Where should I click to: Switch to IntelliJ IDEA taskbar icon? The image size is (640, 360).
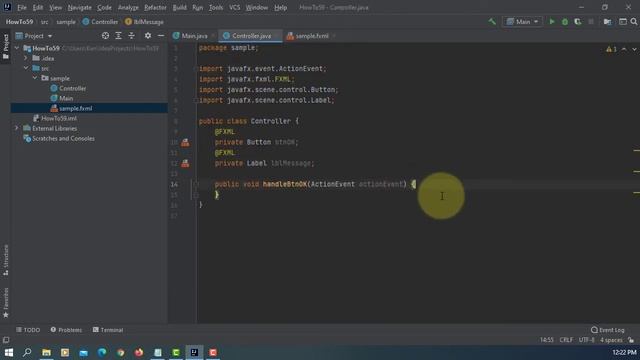(194, 352)
